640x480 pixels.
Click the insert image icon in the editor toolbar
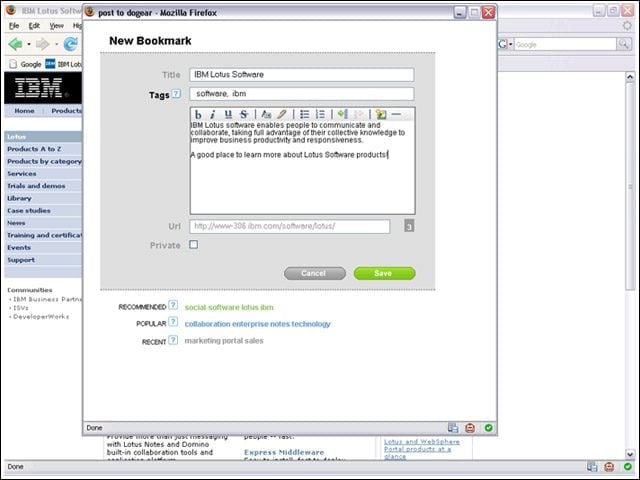[x=380, y=115]
